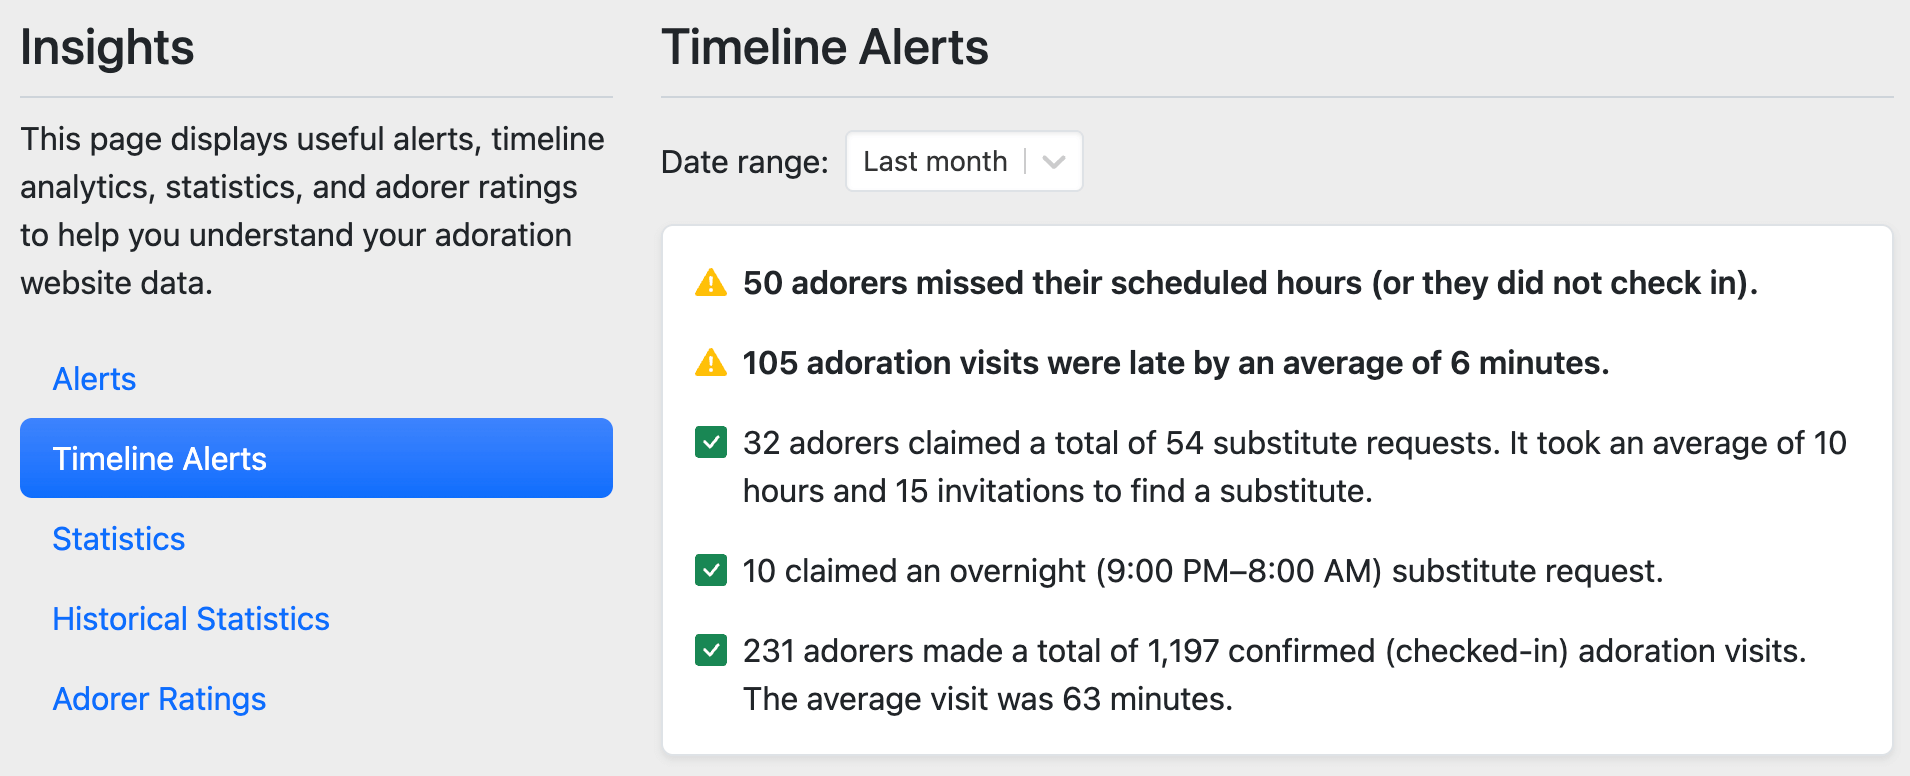Screen dimensions: 1910x776
Task: Click the chevron arrow in date range selector
Action: [x=1053, y=161]
